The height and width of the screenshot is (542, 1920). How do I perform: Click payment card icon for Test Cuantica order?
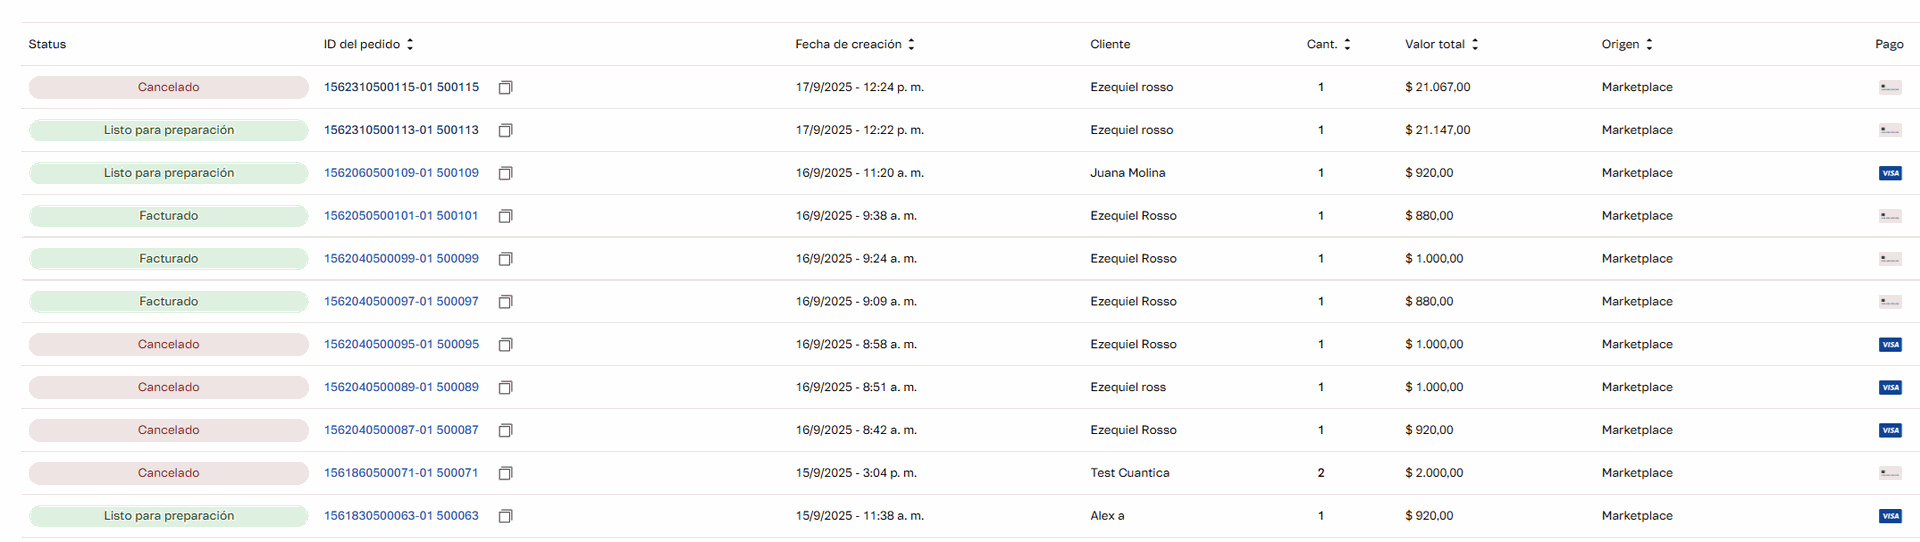tap(1889, 473)
